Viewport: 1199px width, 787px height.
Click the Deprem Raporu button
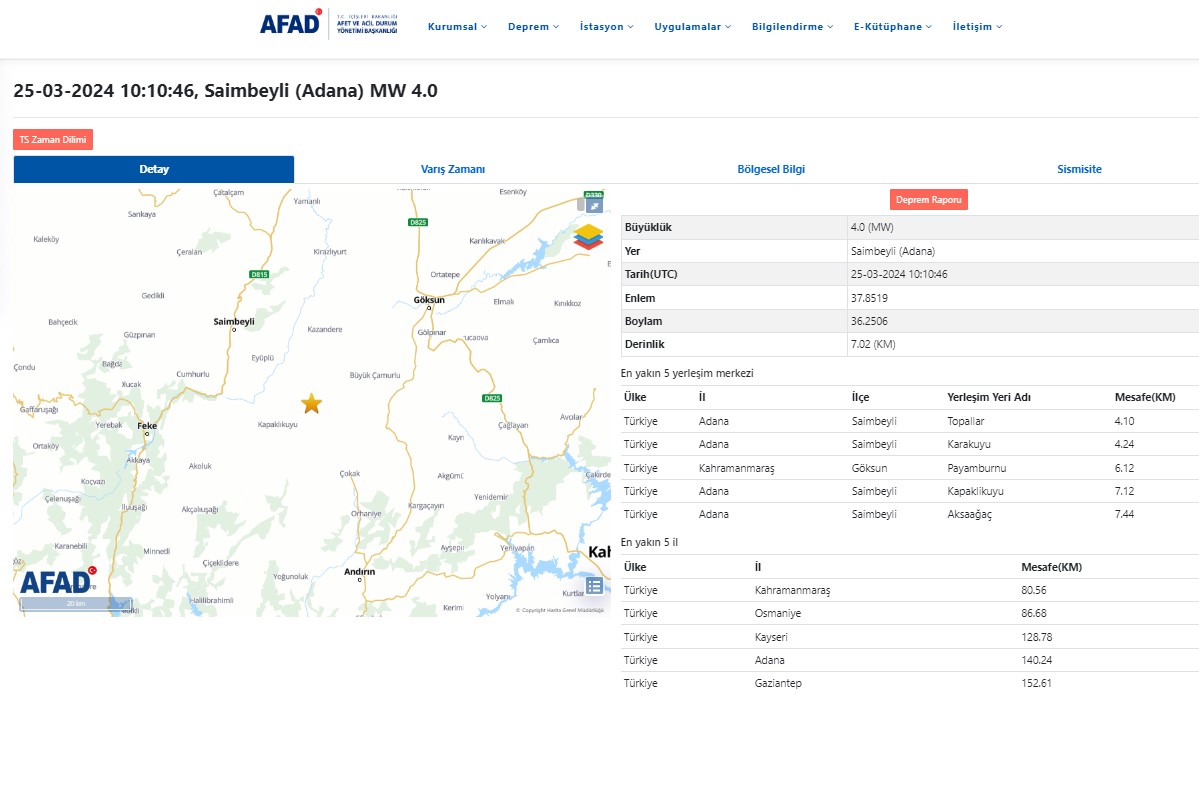click(928, 200)
